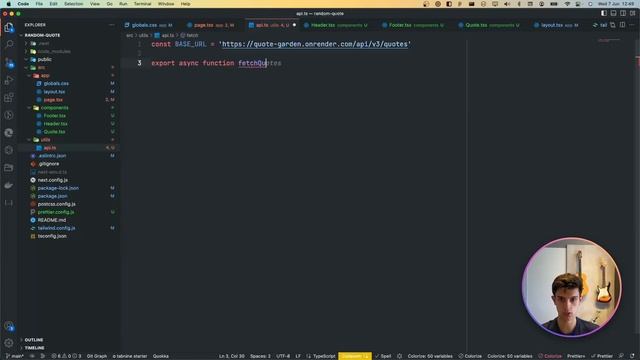
Task: Open editor tab bar more actions ellipsis
Action: click(x=632, y=25)
